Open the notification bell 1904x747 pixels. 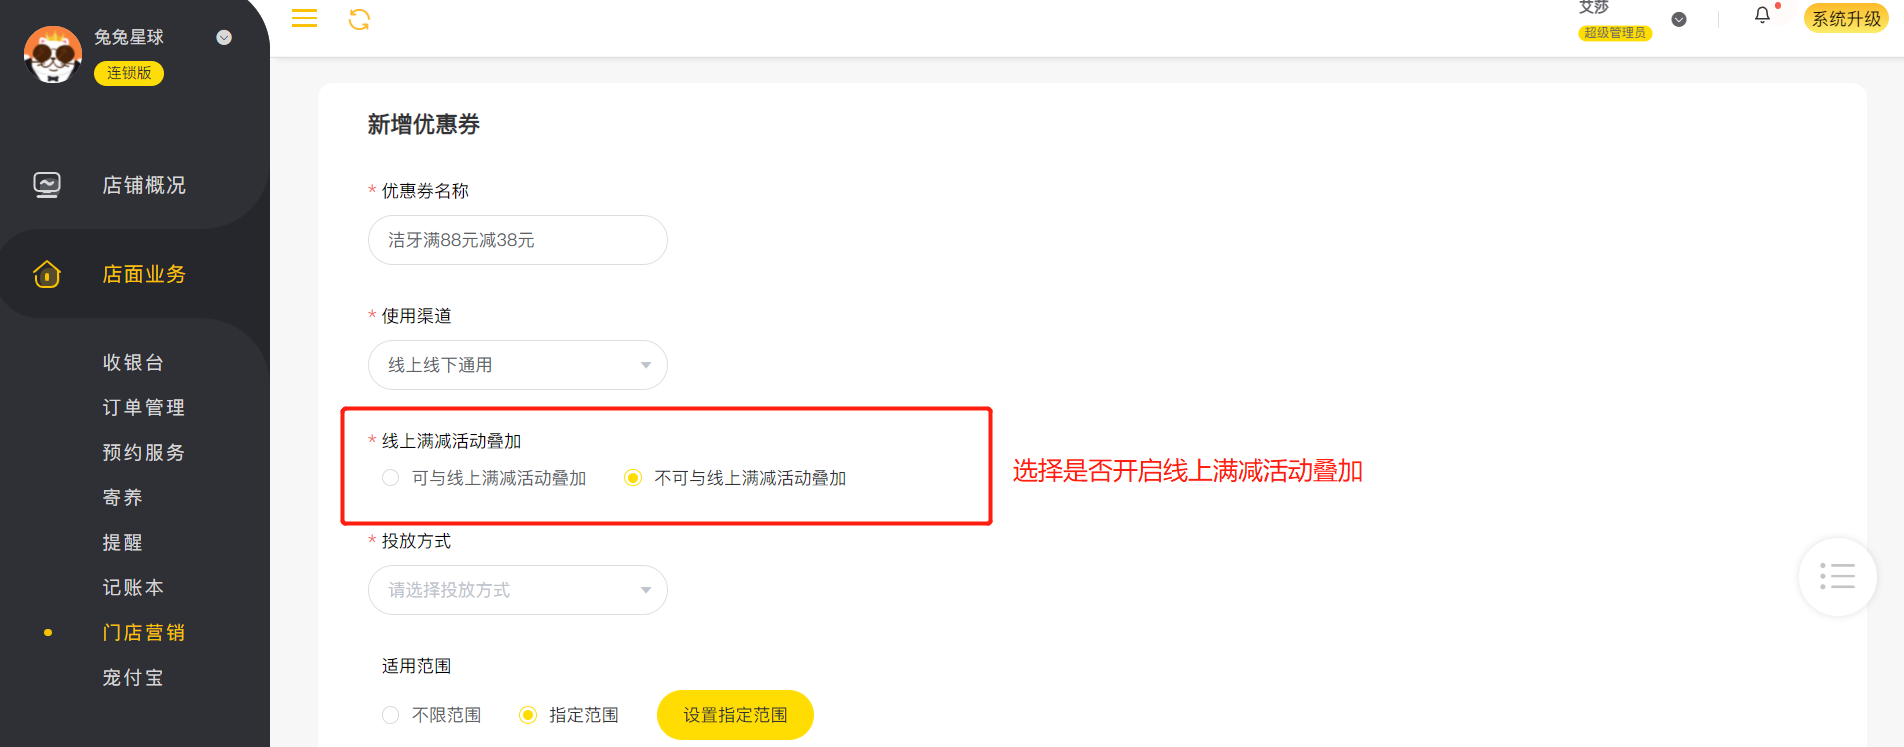coord(1762,15)
